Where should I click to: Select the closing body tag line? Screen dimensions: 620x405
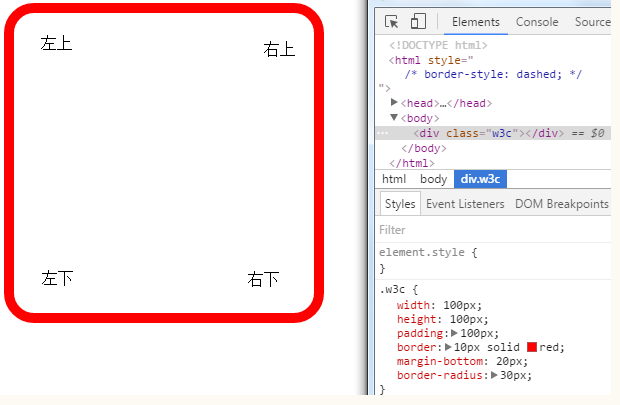[x=423, y=148]
